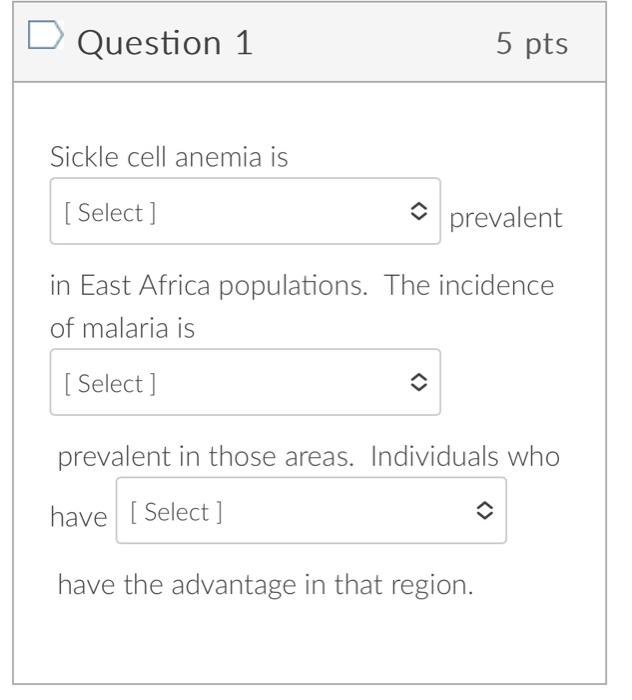Open the dropdown beside the word "have"
Image resolution: width=632 pixels, height=700 pixels.
click(311, 511)
